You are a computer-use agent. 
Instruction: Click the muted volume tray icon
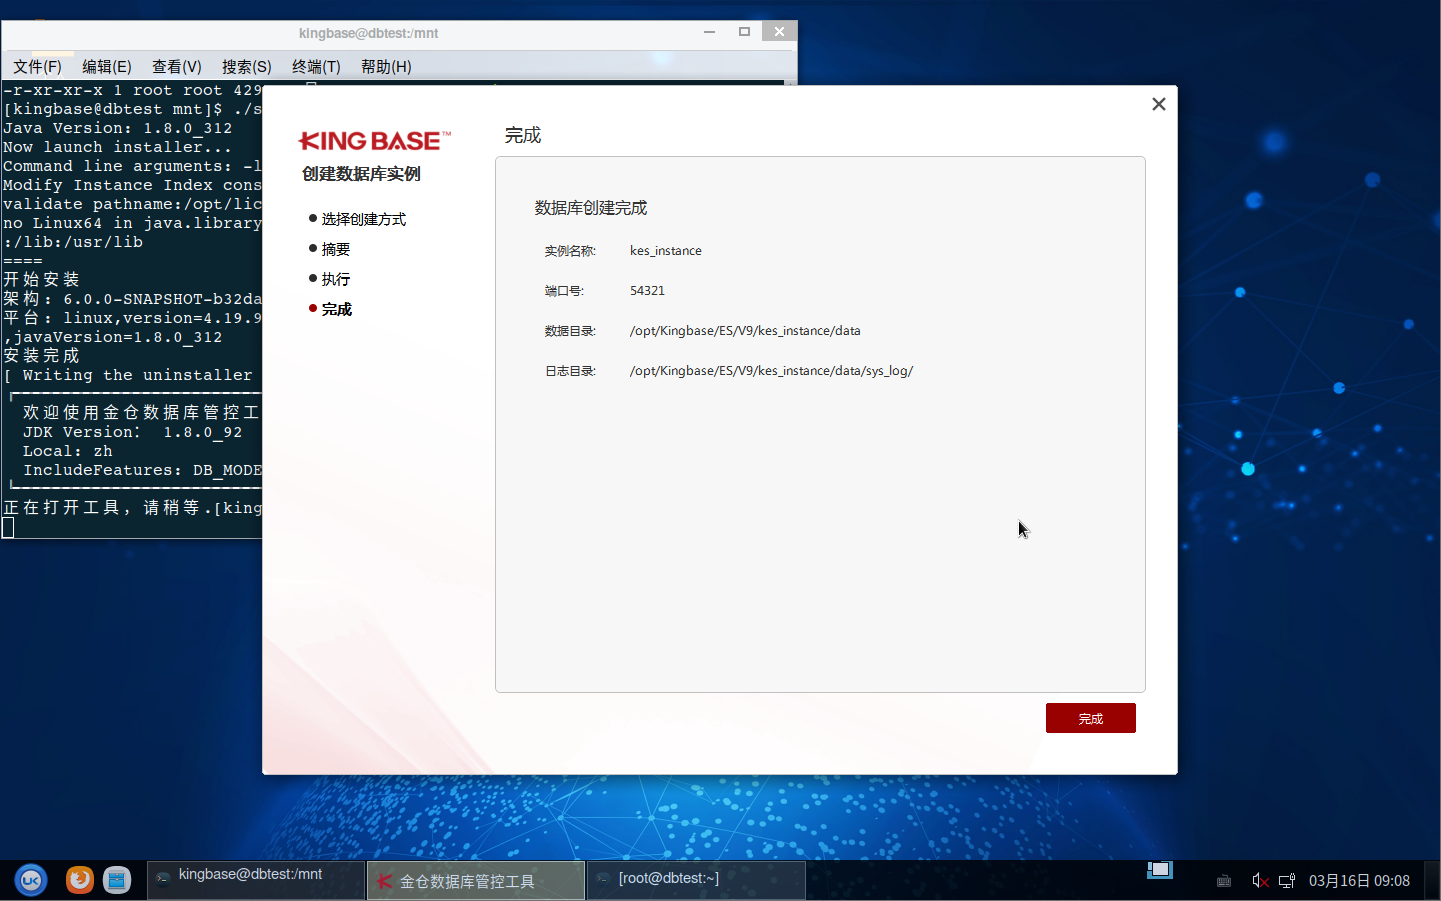pyautogui.click(x=1260, y=881)
